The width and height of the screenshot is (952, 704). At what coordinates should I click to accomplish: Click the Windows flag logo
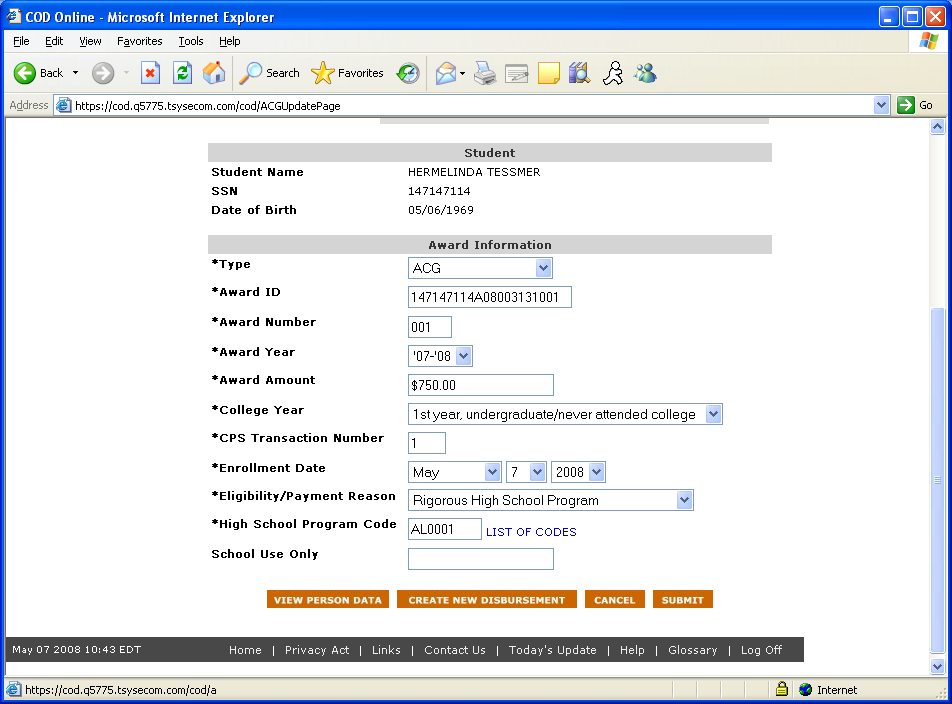coord(928,41)
